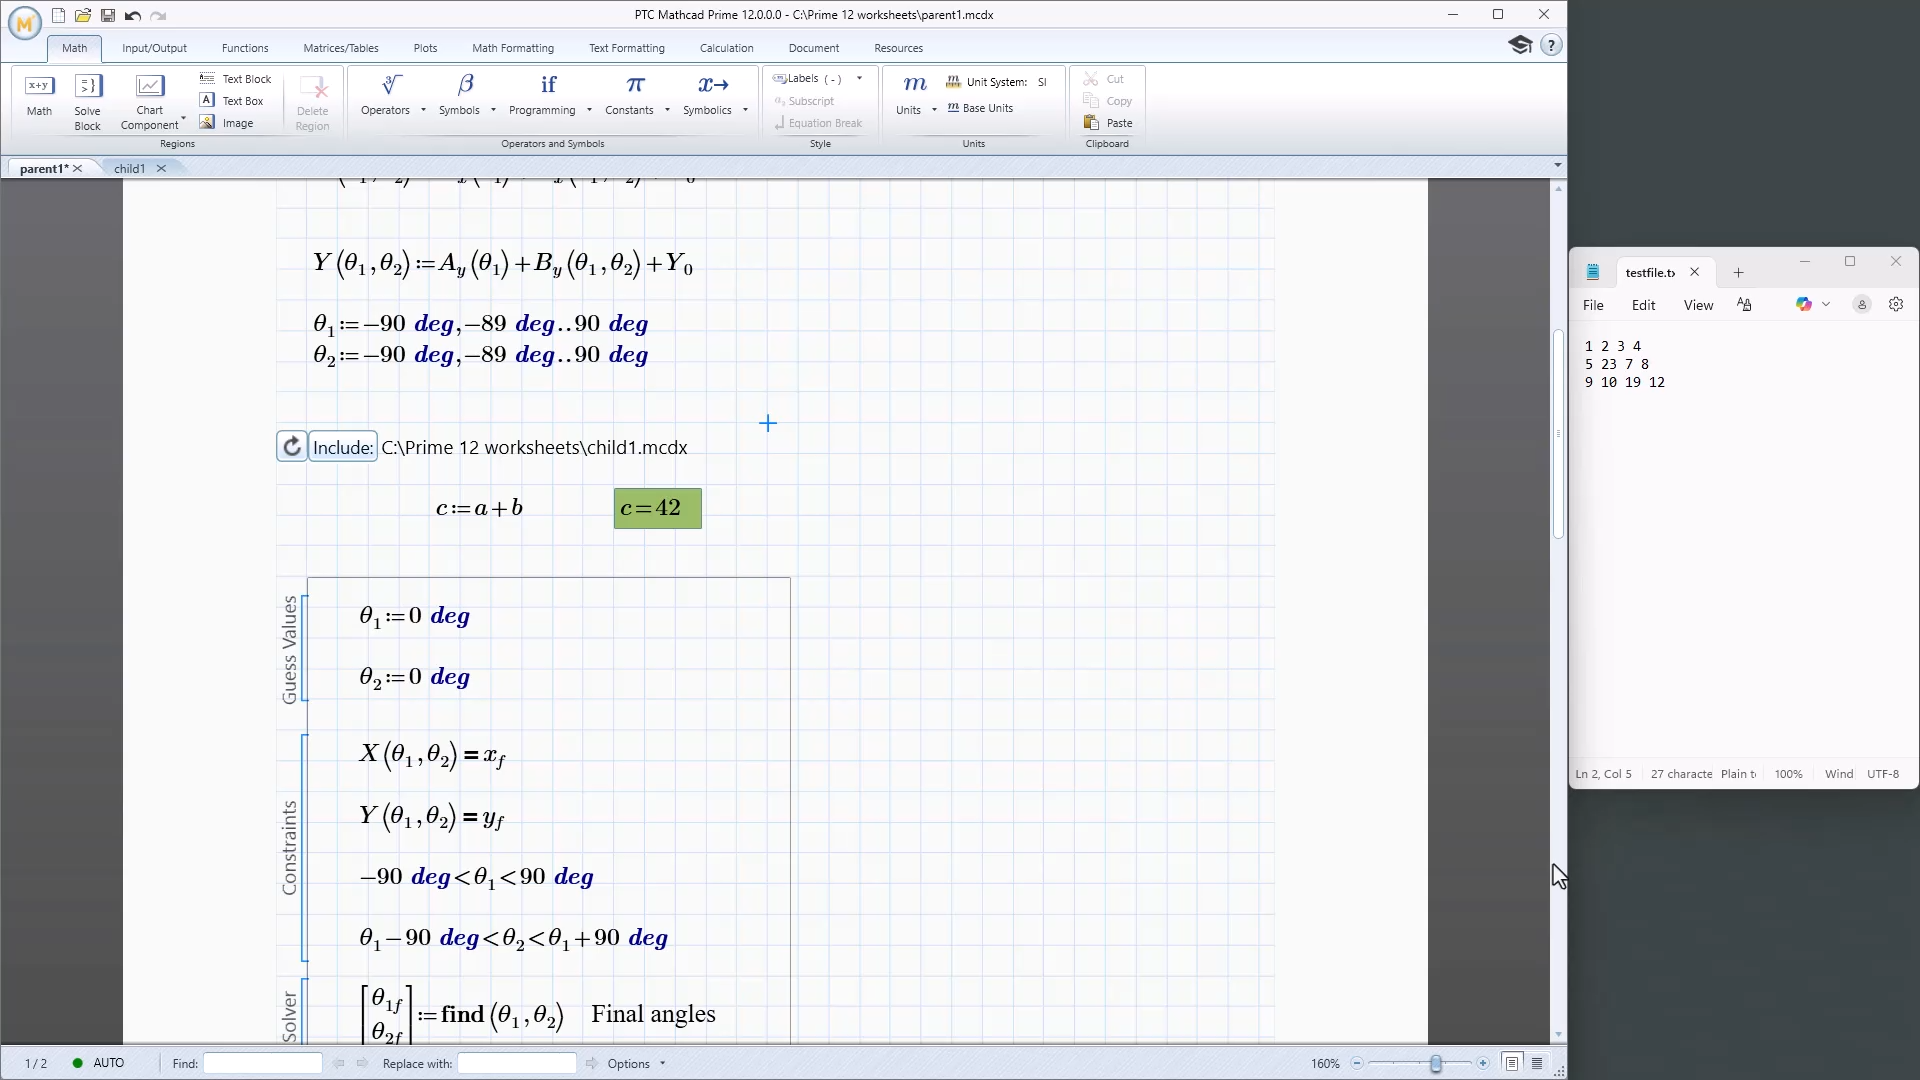The height and width of the screenshot is (1080, 1920).
Task: Expand the Programming dropdown
Action: pos(589,110)
